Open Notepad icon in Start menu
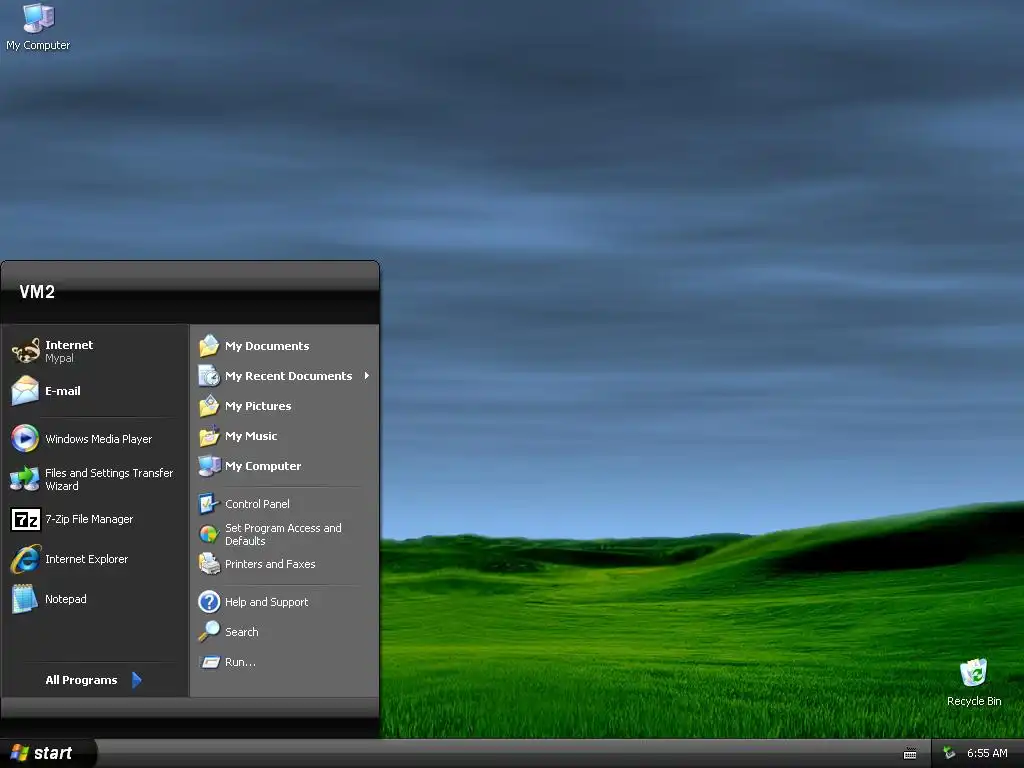 click(25, 599)
